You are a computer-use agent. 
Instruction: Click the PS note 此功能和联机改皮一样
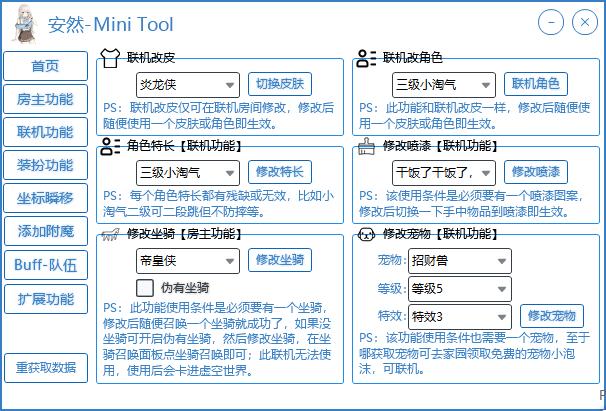(475, 116)
